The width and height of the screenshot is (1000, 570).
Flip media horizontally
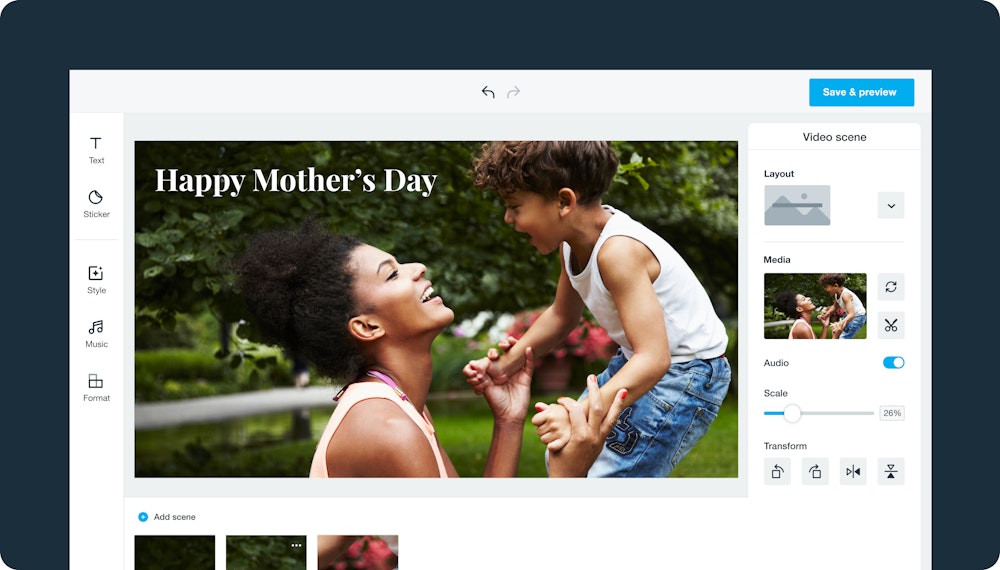pyautogui.click(x=853, y=471)
